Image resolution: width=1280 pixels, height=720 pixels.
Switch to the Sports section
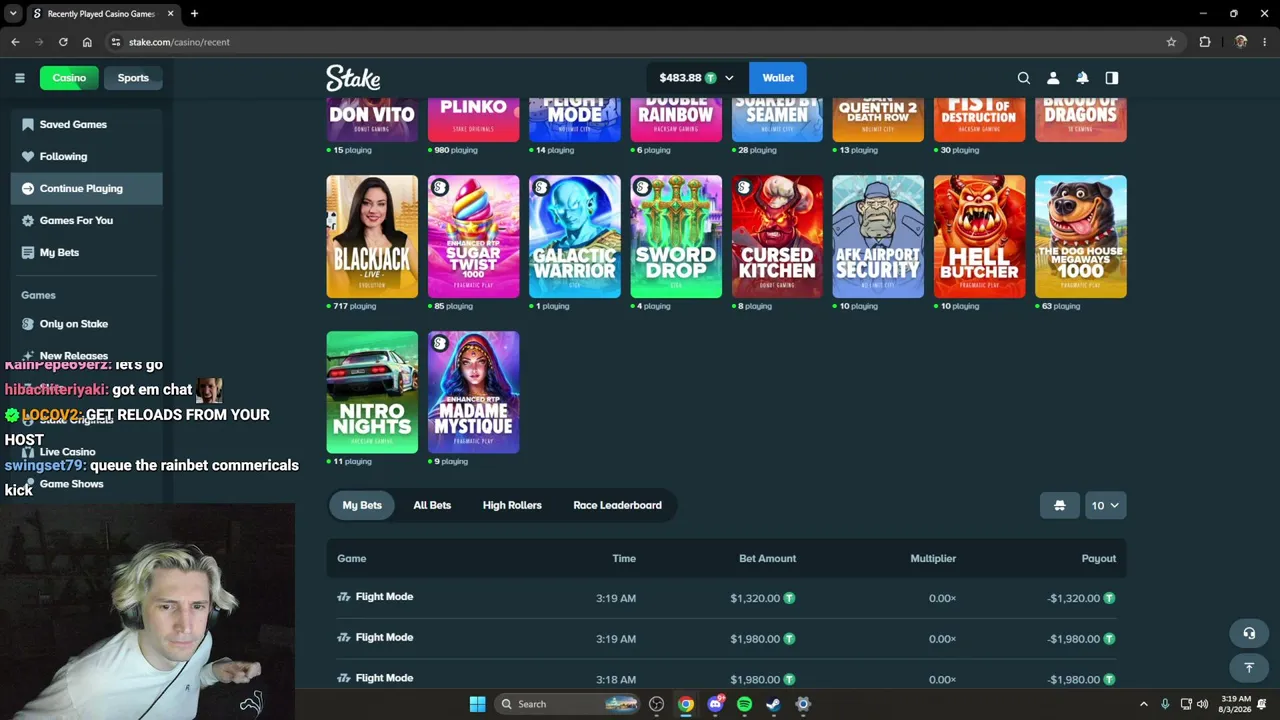click(133, 78)
